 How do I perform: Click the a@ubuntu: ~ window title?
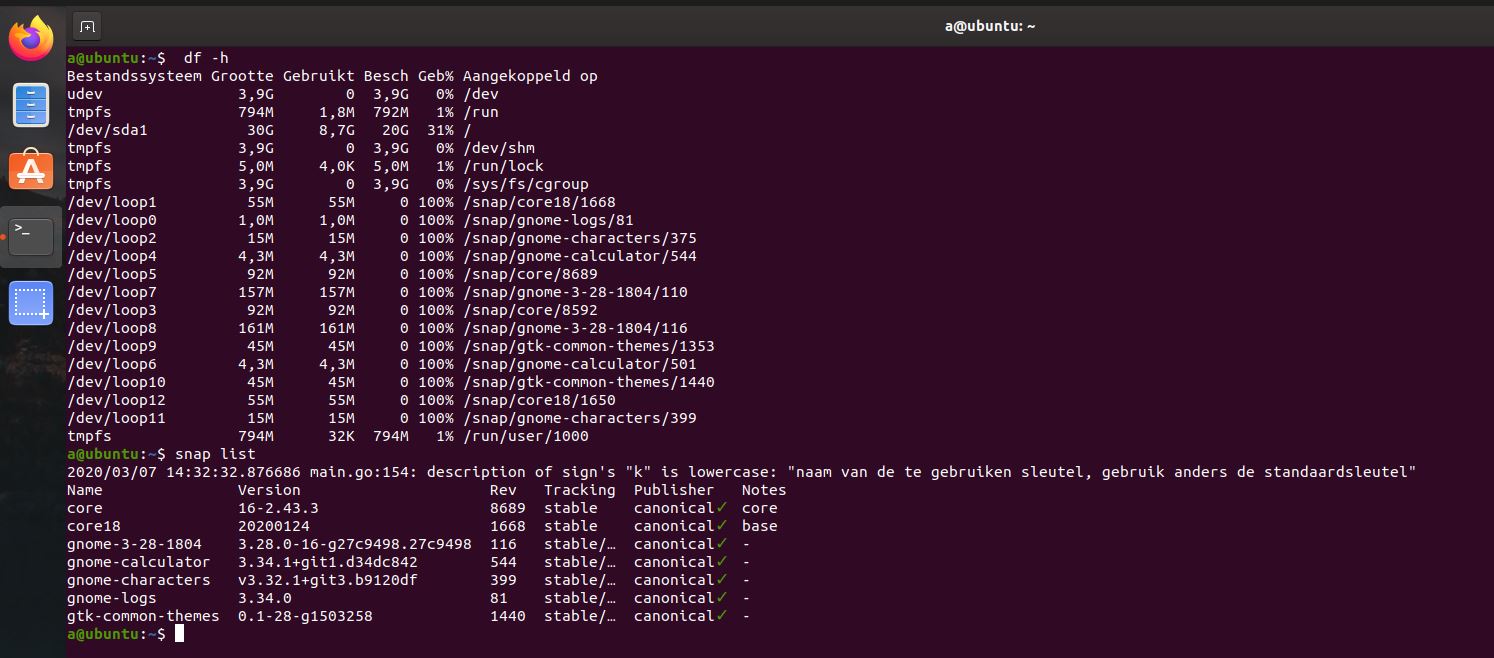point(989,26)
